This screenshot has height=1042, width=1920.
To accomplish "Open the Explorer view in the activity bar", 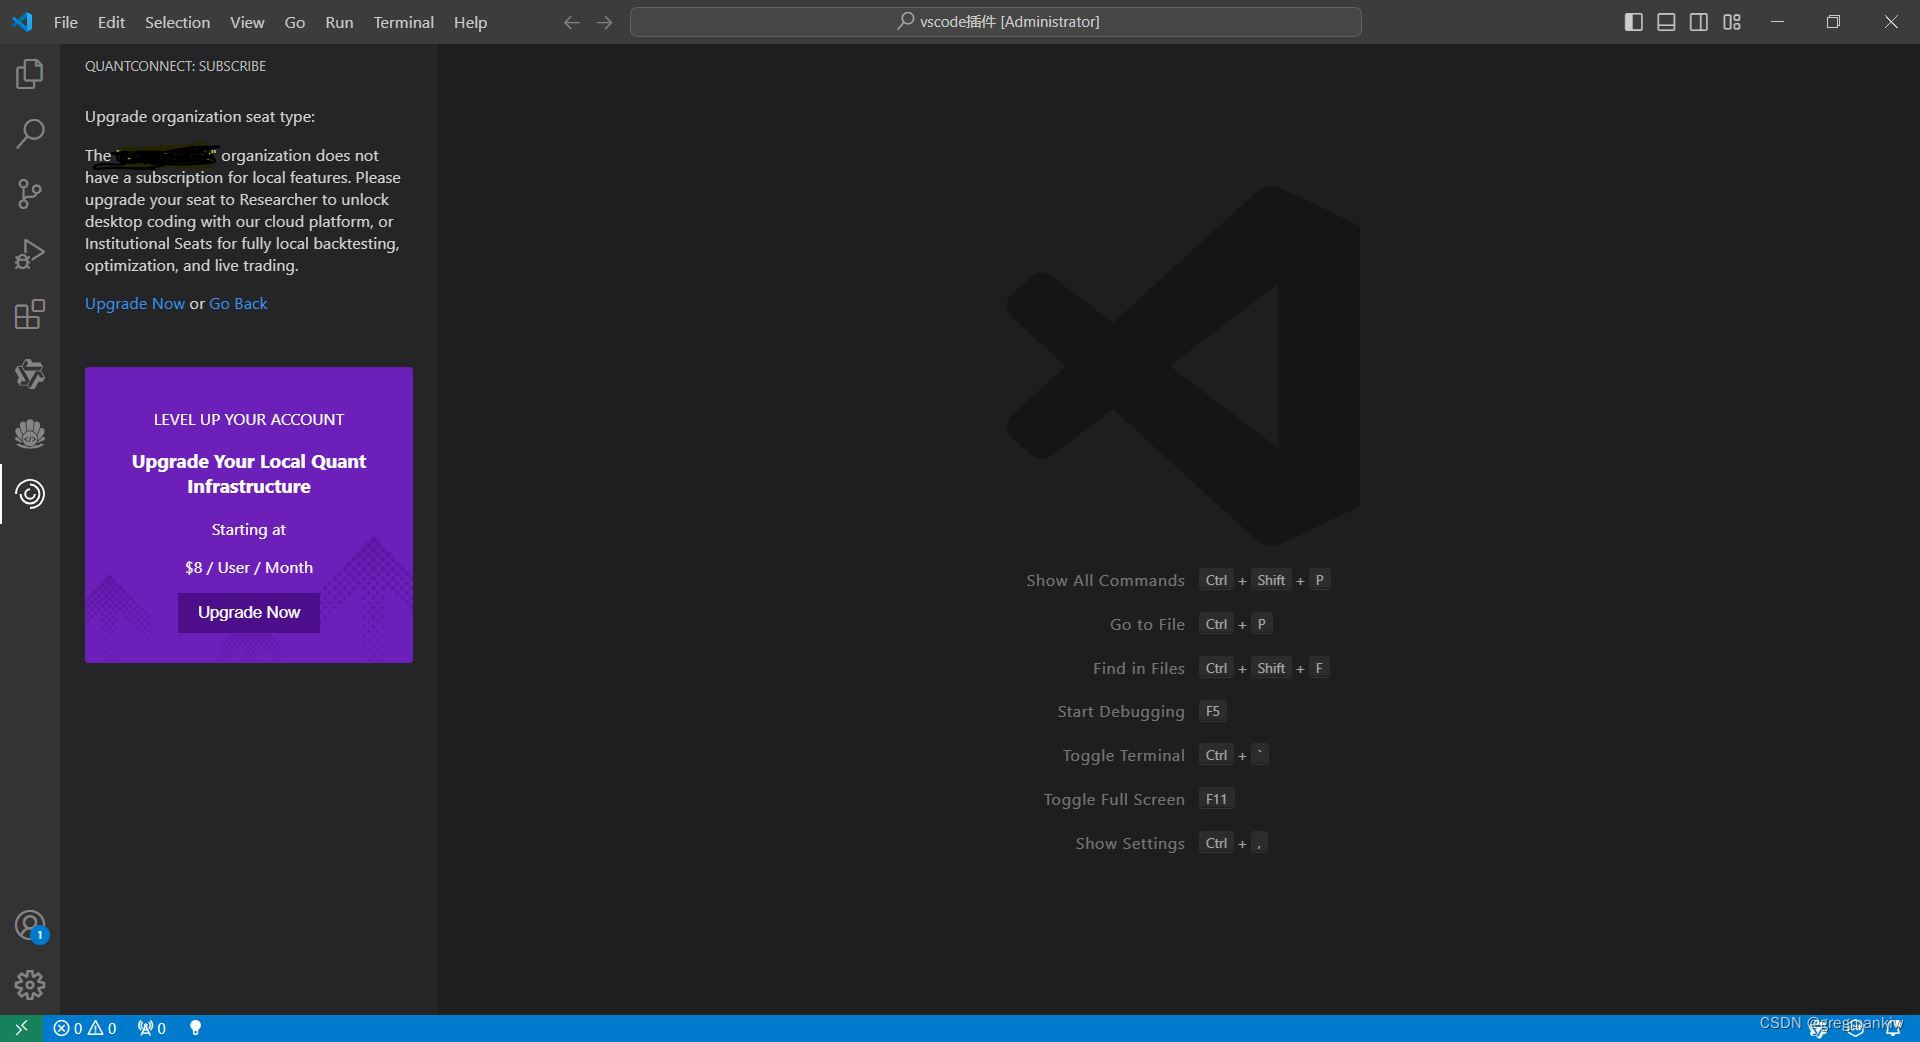I will click(30, 74).
